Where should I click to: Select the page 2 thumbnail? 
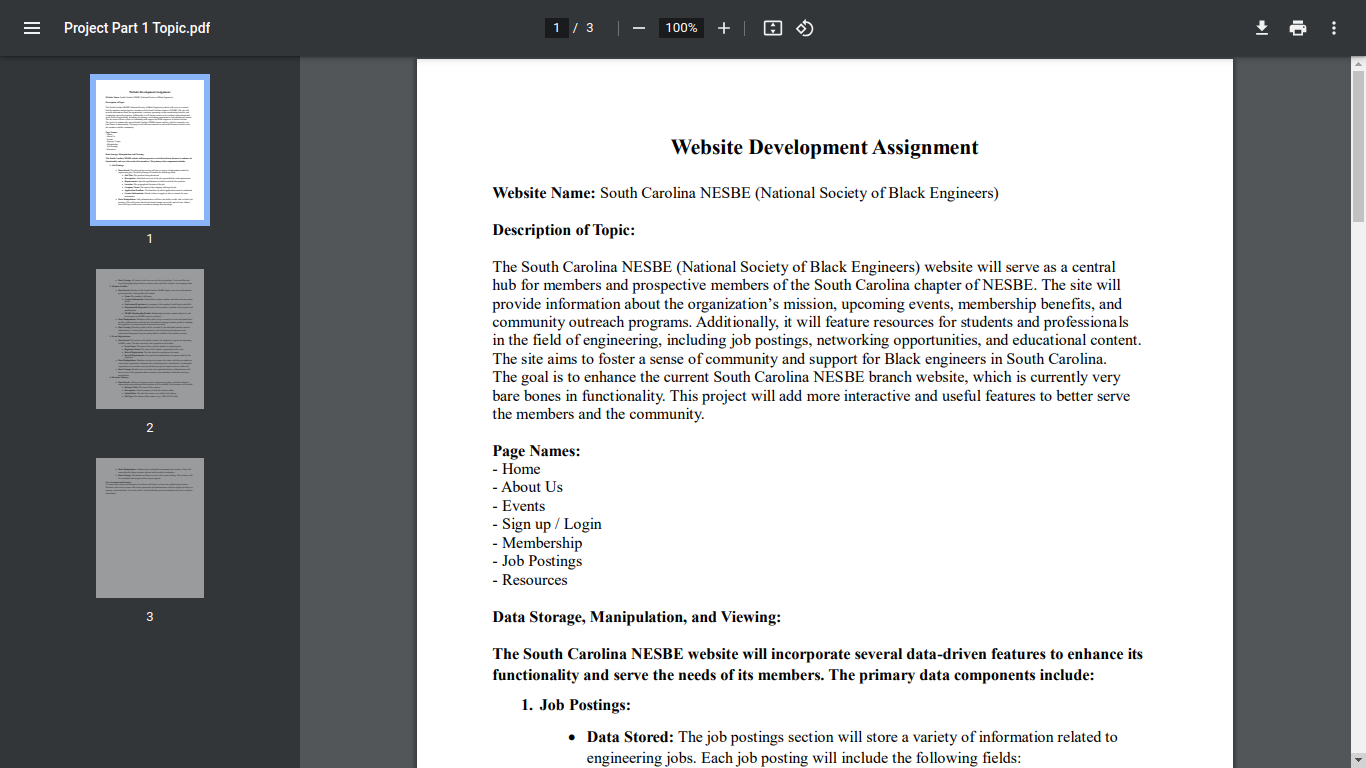click(x=149, y=338)
